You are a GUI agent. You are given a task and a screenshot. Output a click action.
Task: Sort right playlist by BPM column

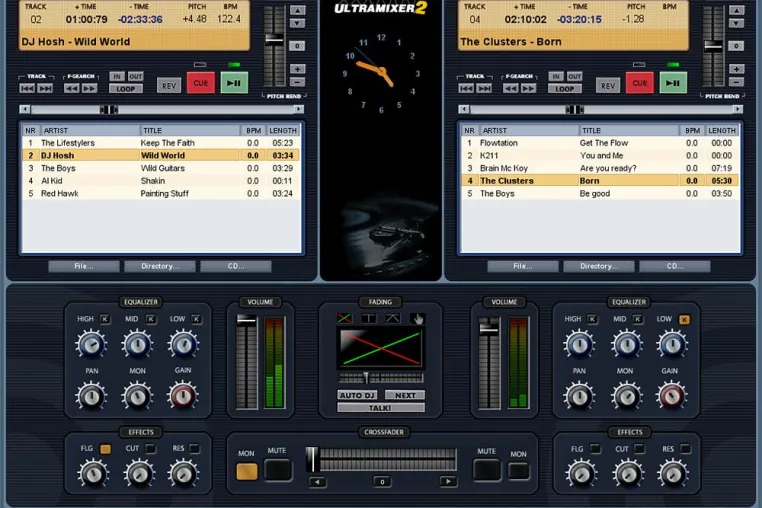tap(693, 130)
